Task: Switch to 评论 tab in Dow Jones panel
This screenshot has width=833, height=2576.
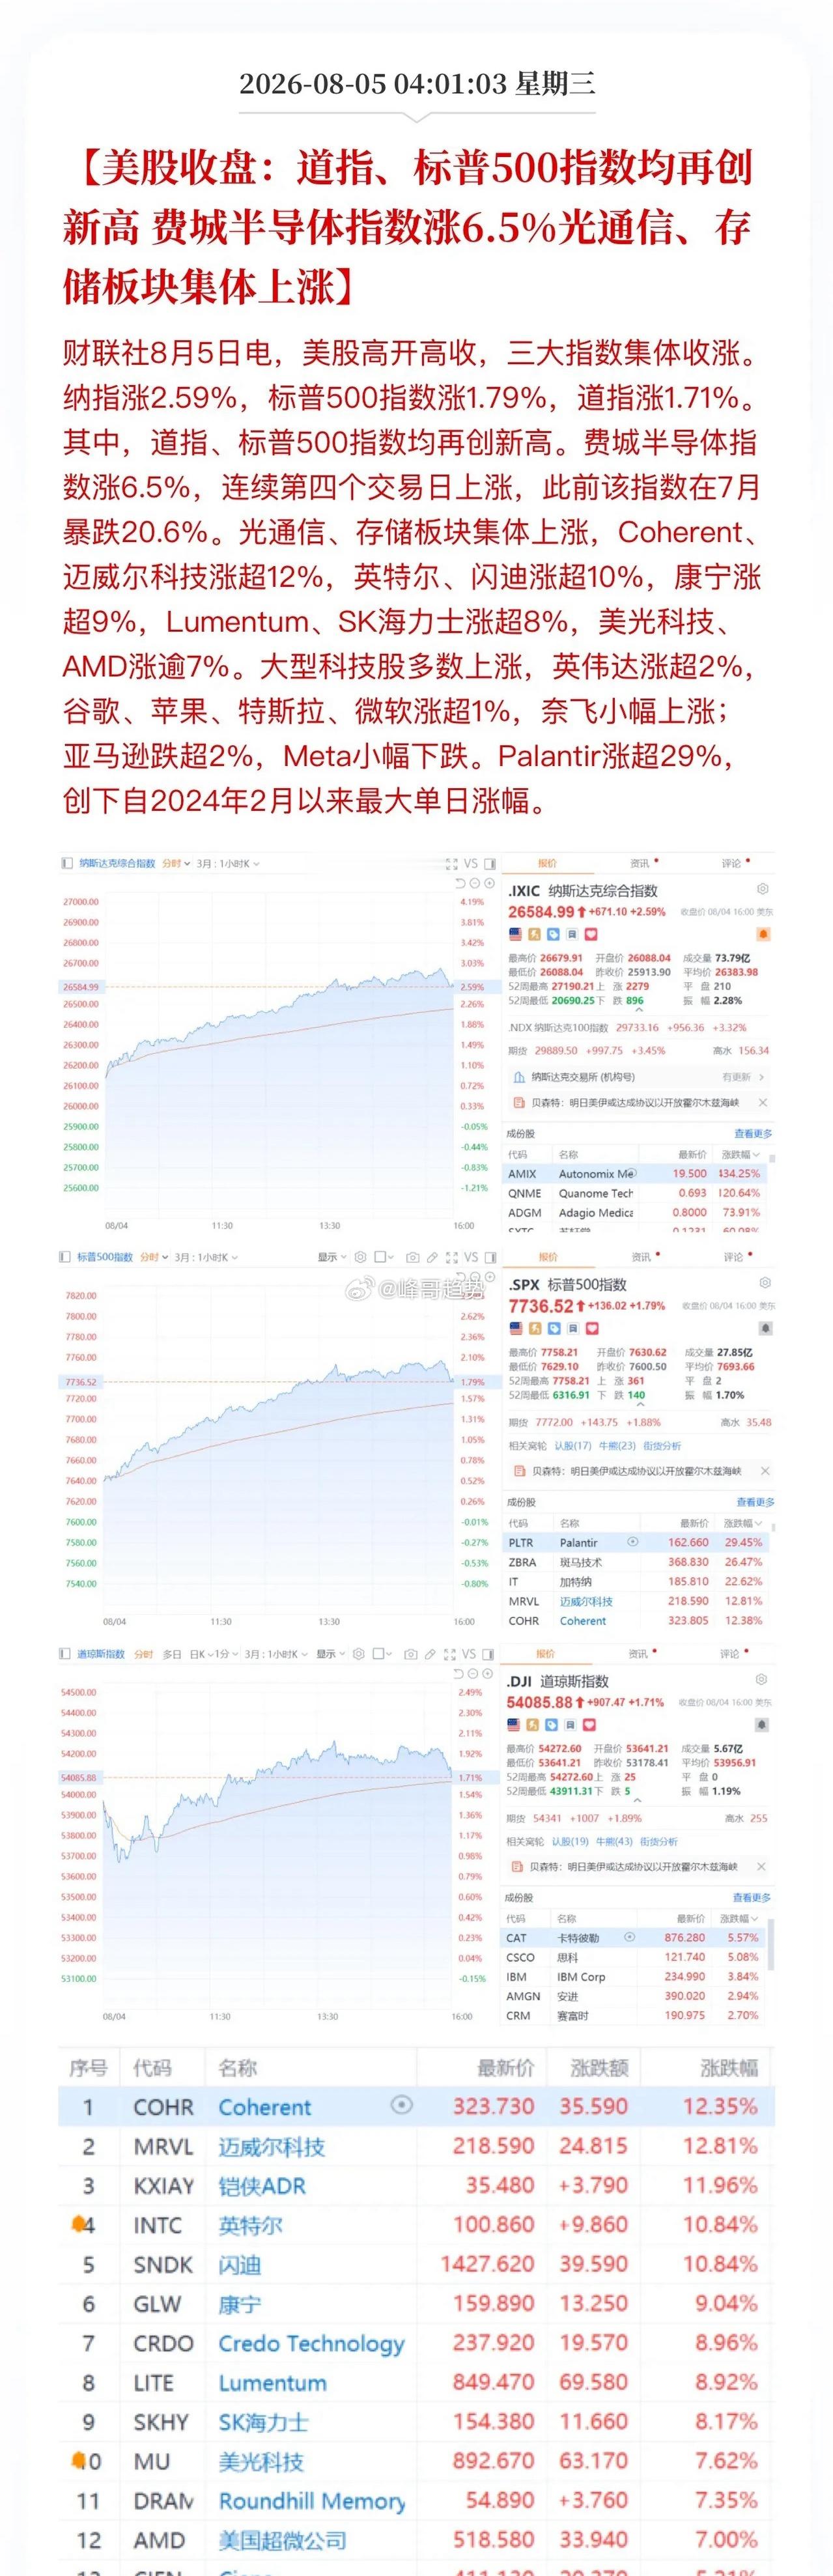Action: [x=730, y=1654]
